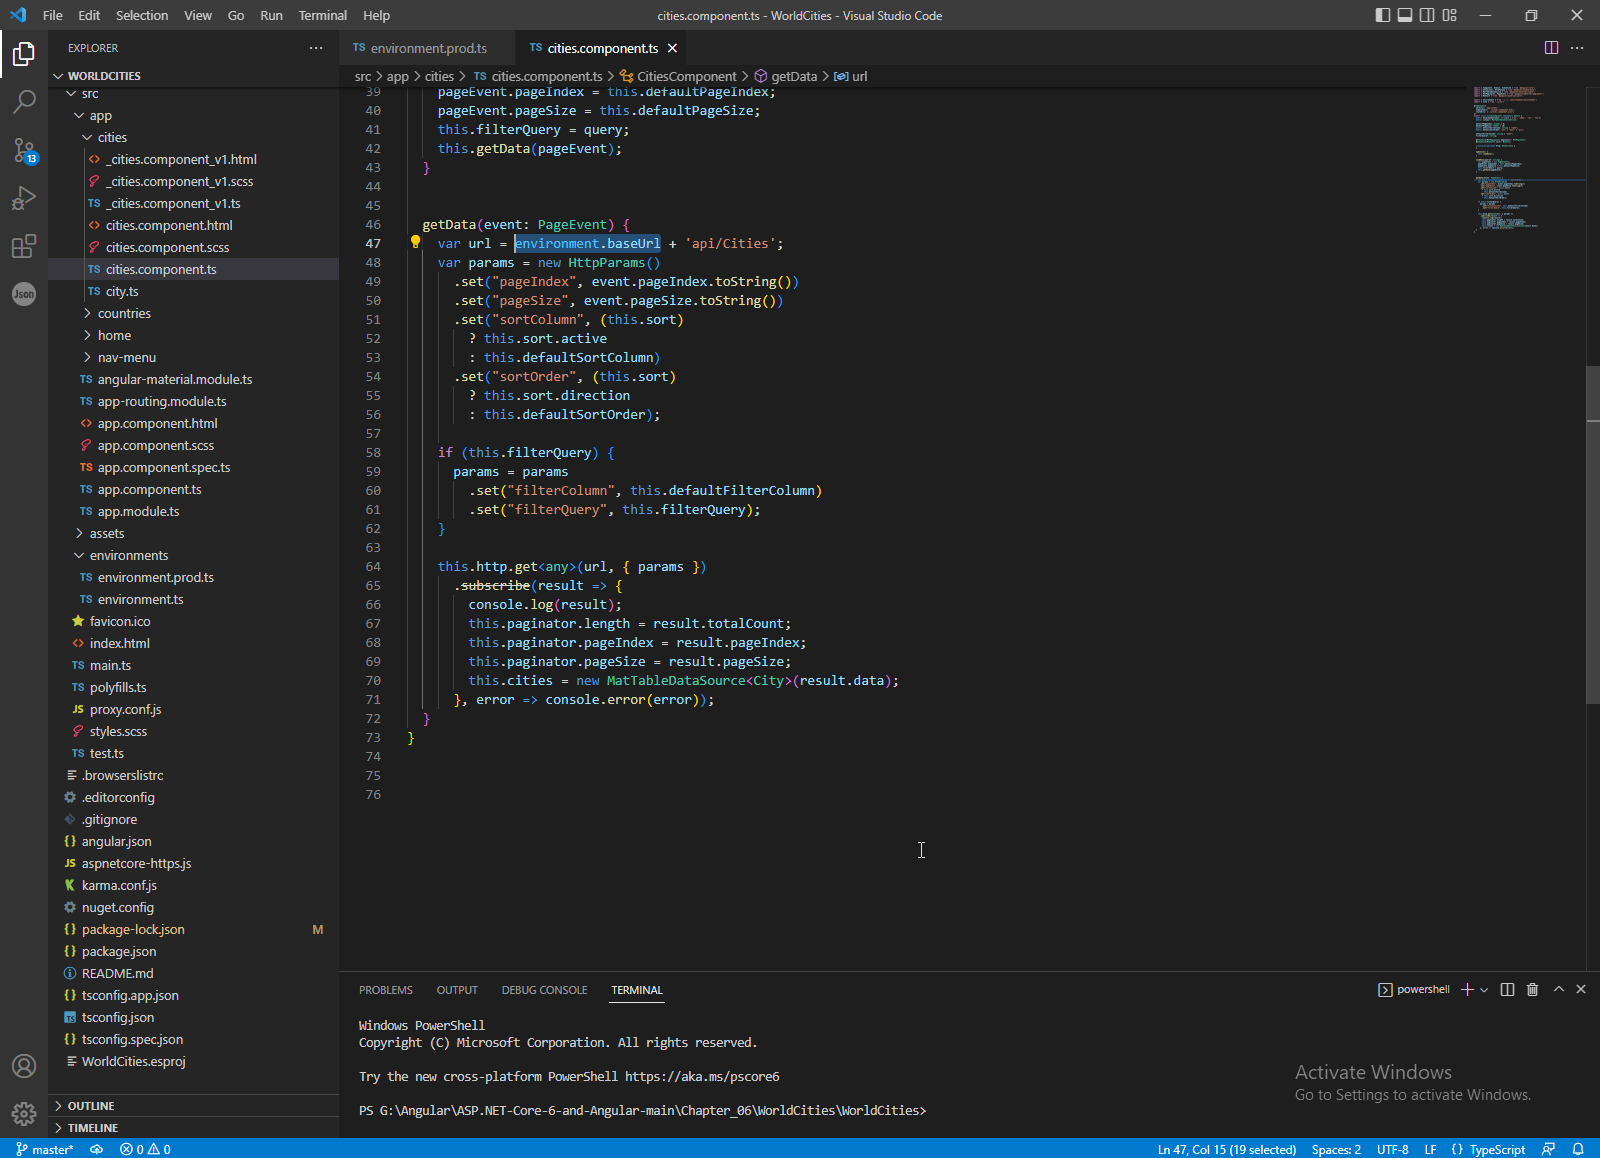
Task: Expand the countries folder
Action: (x=124, y=313)
